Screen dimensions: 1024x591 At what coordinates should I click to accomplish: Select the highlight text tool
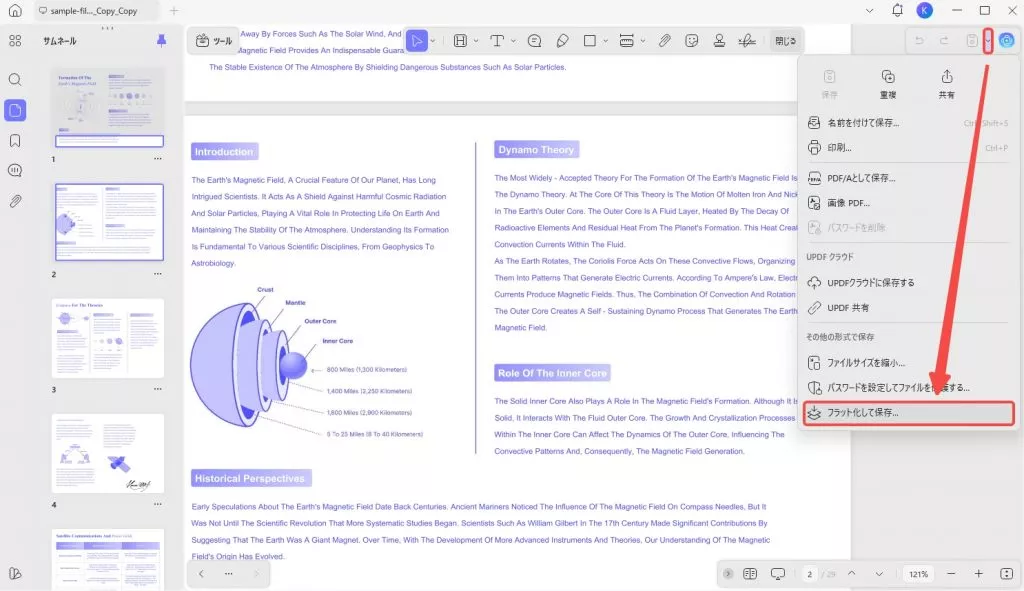click(460, 40)
